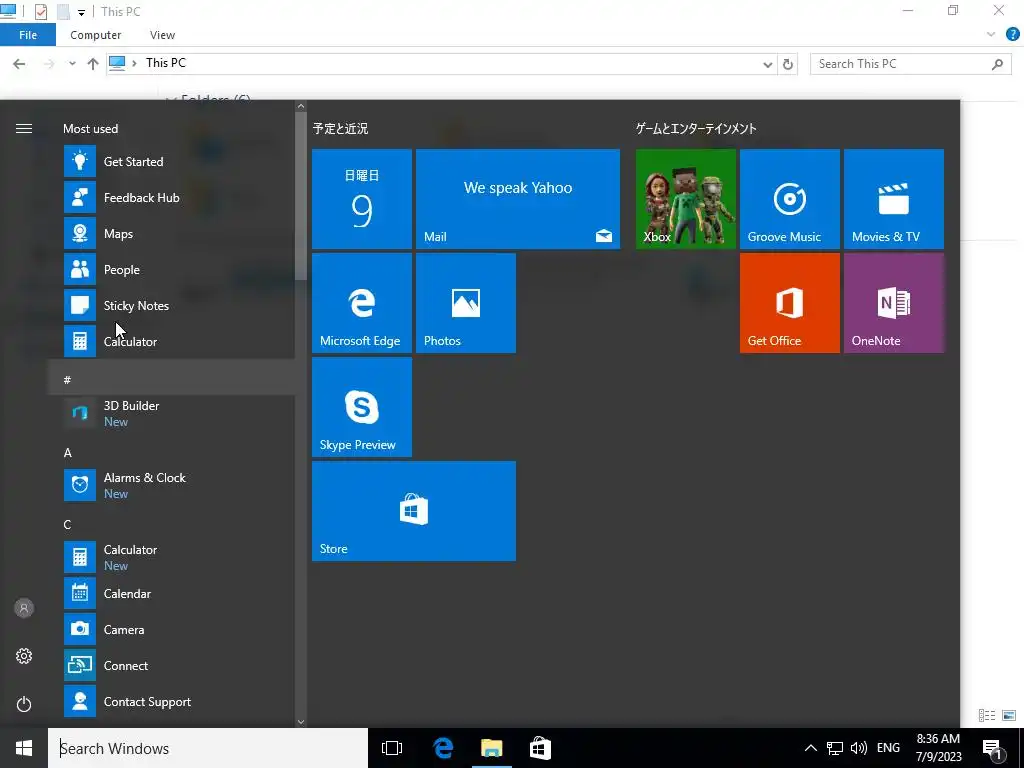Open the clock showing 8:36 AM
Viewport: 1024px width, 768px height.
[x=938, y=748]
